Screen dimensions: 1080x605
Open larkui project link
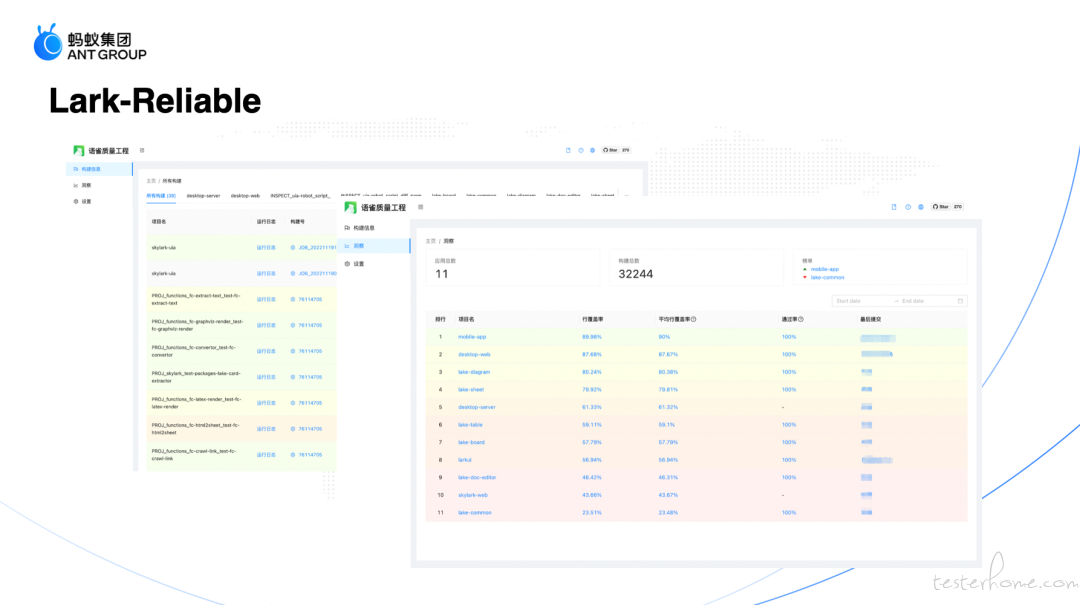tap(465, 460)
